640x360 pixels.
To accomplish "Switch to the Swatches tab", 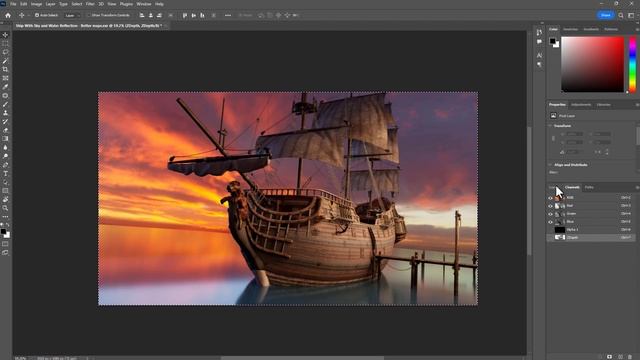I will [x=570, y=29].
